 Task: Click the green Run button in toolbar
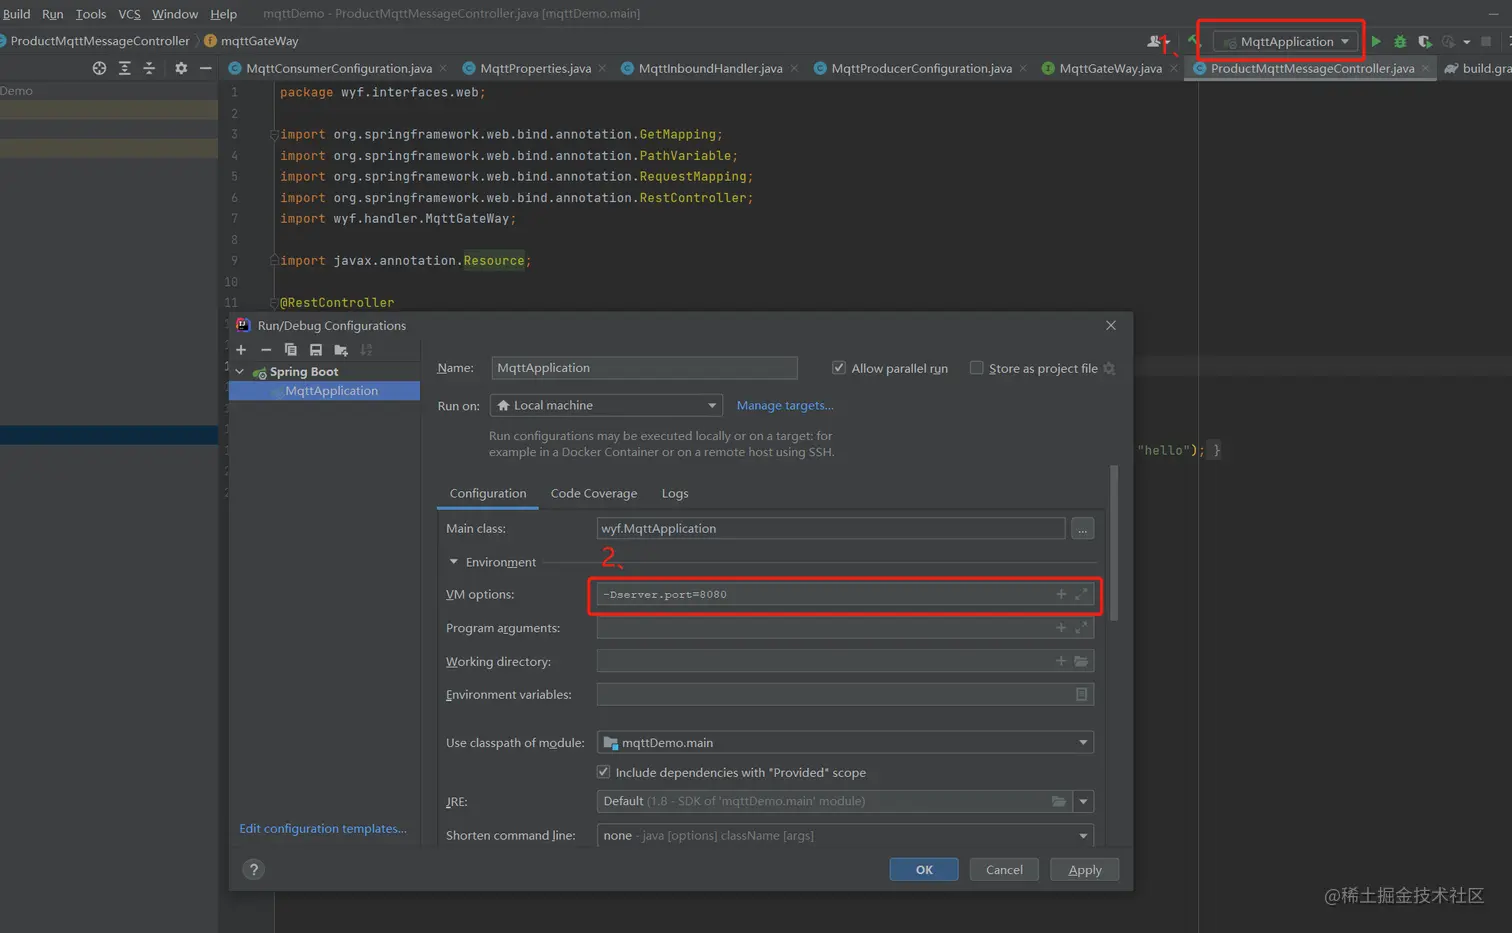(x=1376, y=41)
